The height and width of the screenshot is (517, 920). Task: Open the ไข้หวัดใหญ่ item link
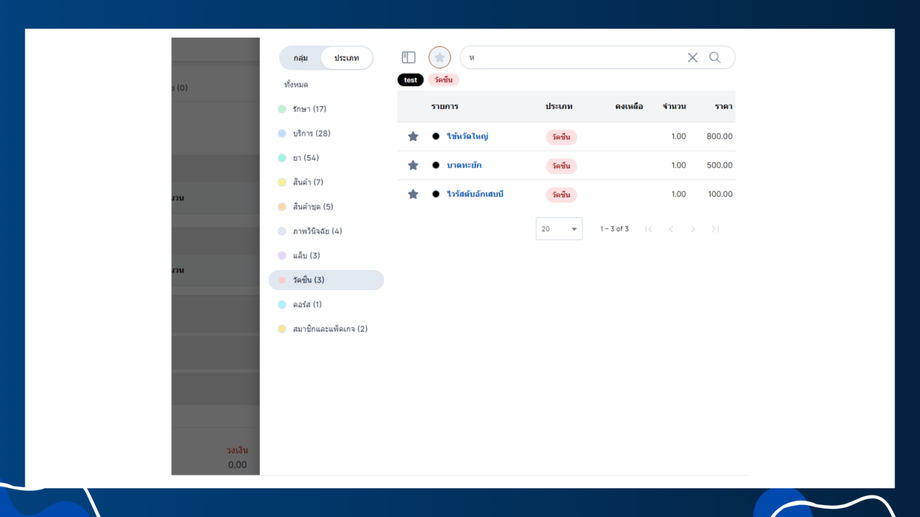pyautogui.click(x=468, y=136)
